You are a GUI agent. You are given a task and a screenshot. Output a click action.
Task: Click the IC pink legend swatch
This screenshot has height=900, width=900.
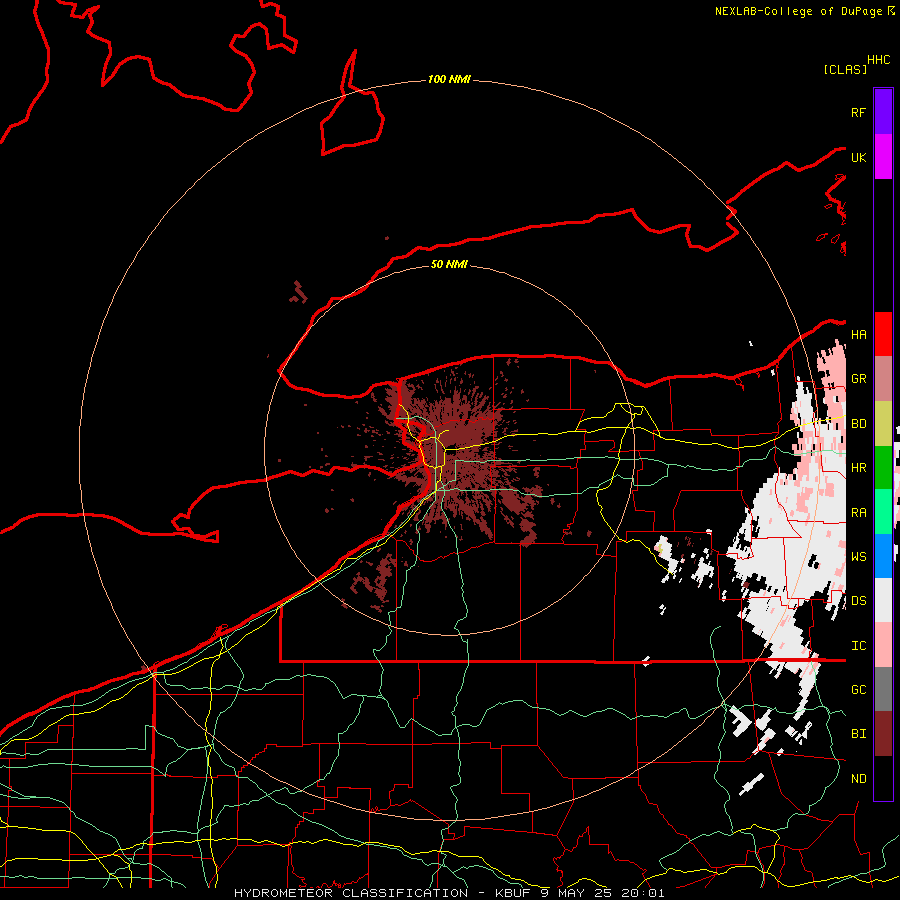883,645
